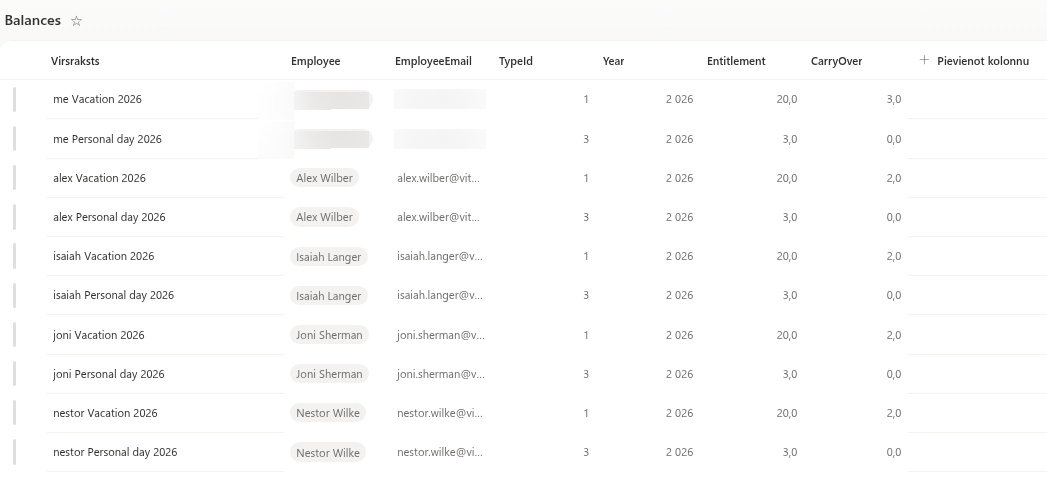Select CarryOver 3,0 in me Vacation row
Screen dimensions: 1047x480
(893, 99)
